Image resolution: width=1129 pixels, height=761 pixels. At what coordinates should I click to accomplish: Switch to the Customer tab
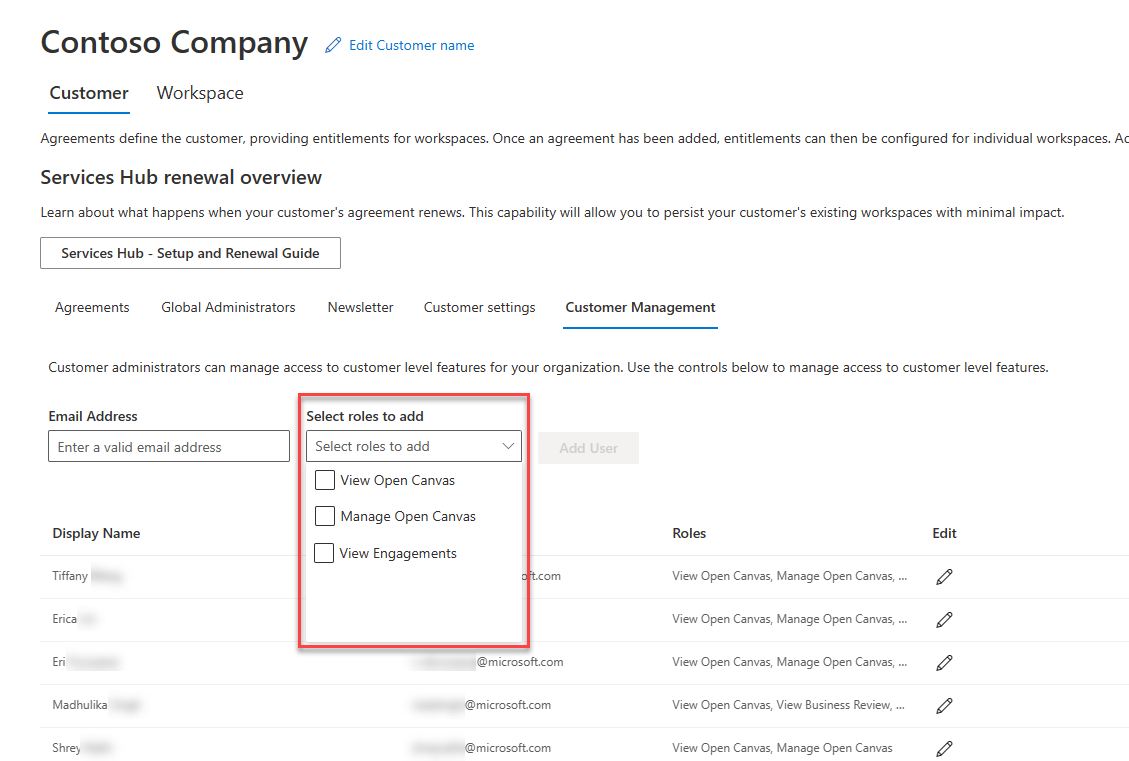[x=89, y=93]
